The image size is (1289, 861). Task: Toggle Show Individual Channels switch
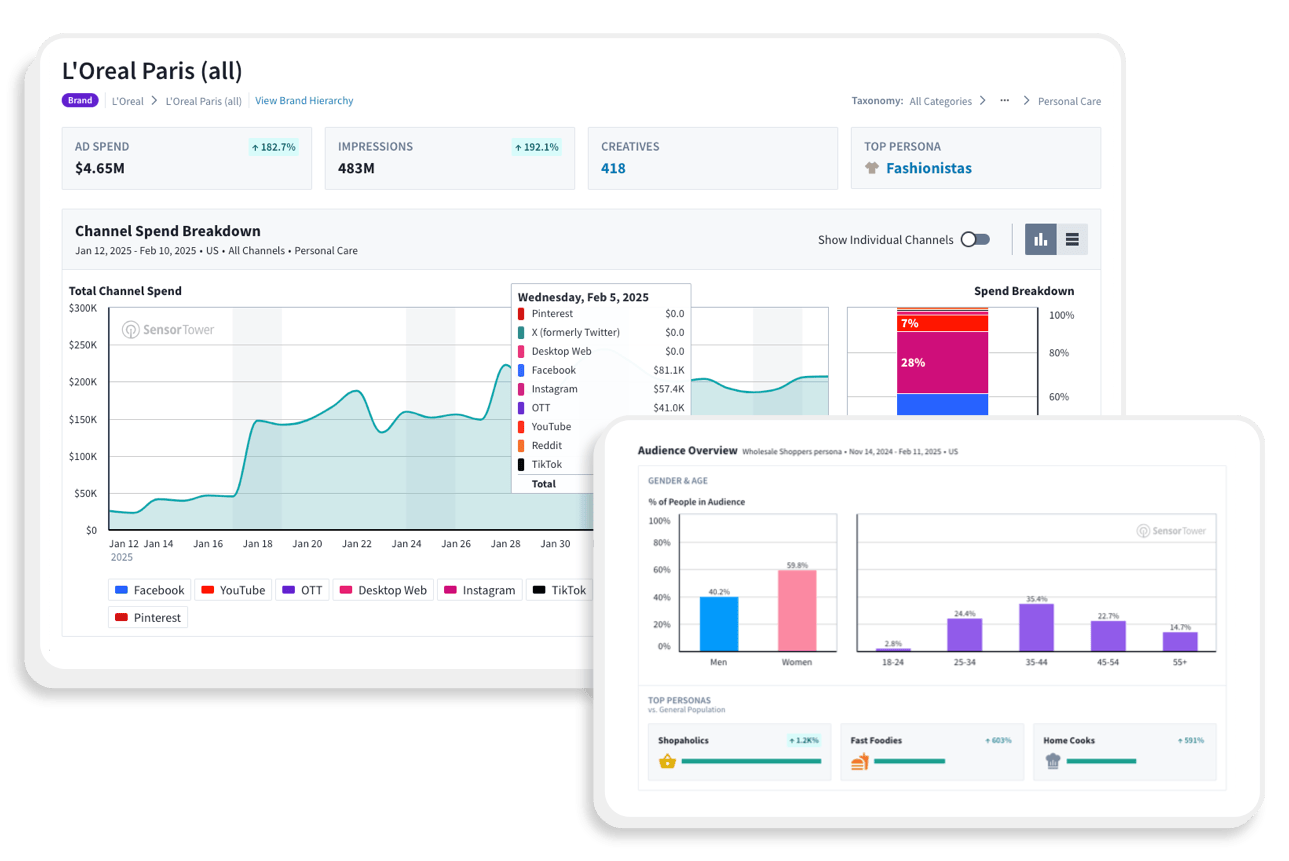(975, 240)
